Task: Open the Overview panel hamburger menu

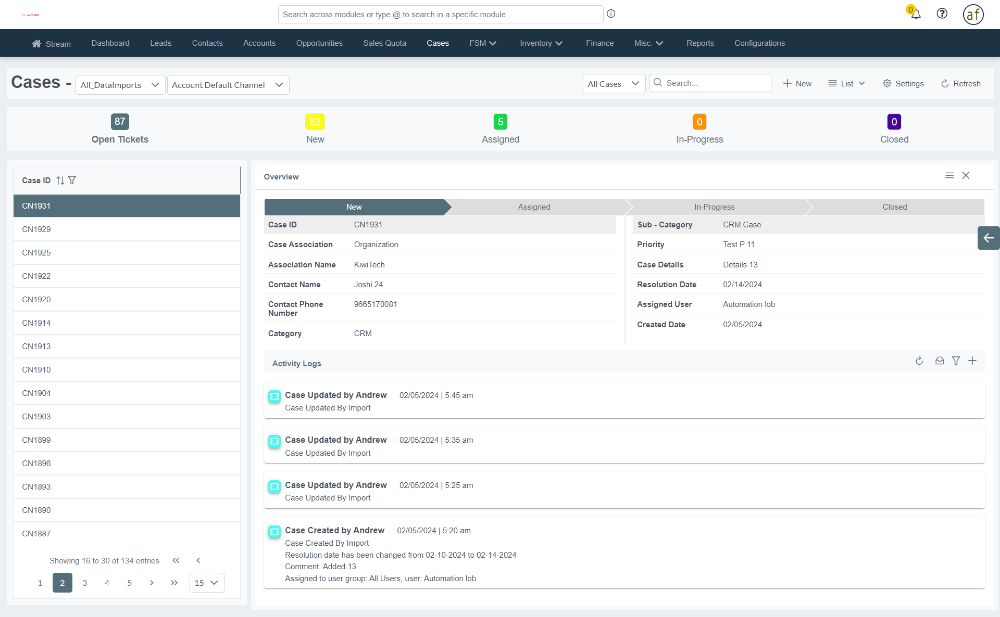Action: (x=949, y=176)
